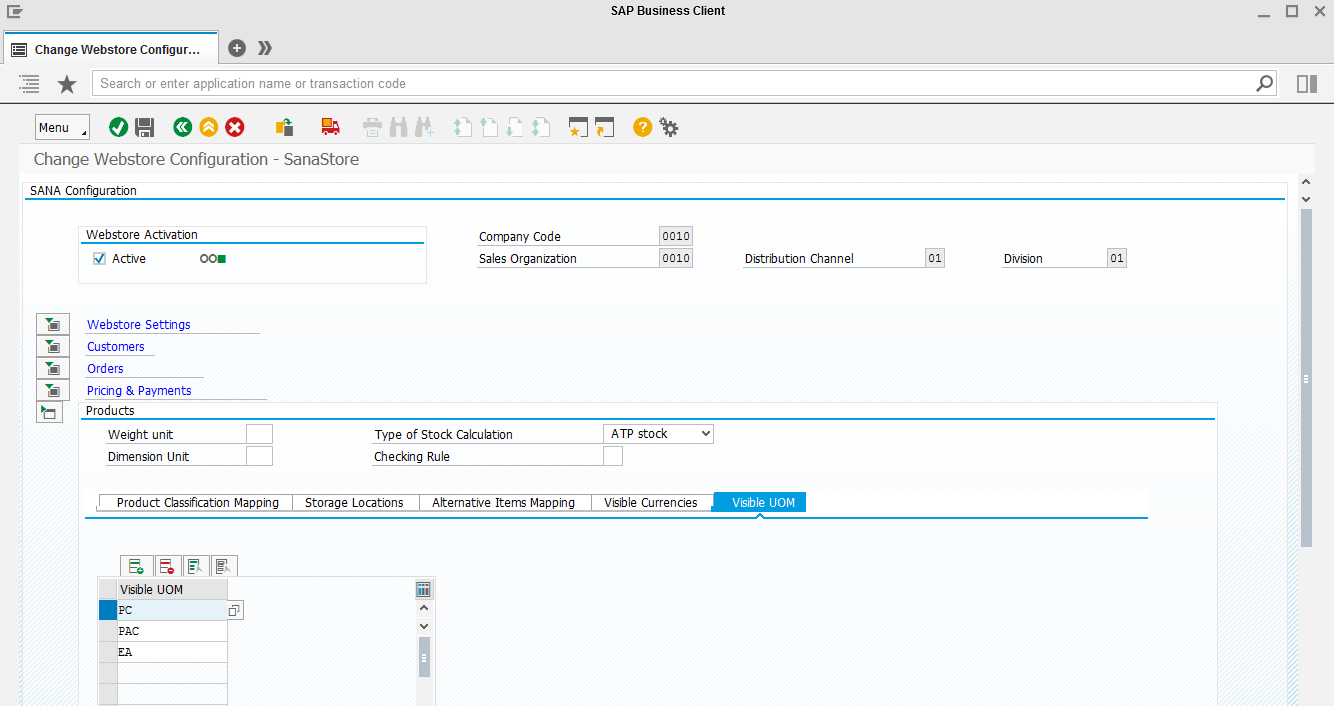This screenshot has width=1334, height=706.
Task: Open the Customers link
Action: coord(116,346)
